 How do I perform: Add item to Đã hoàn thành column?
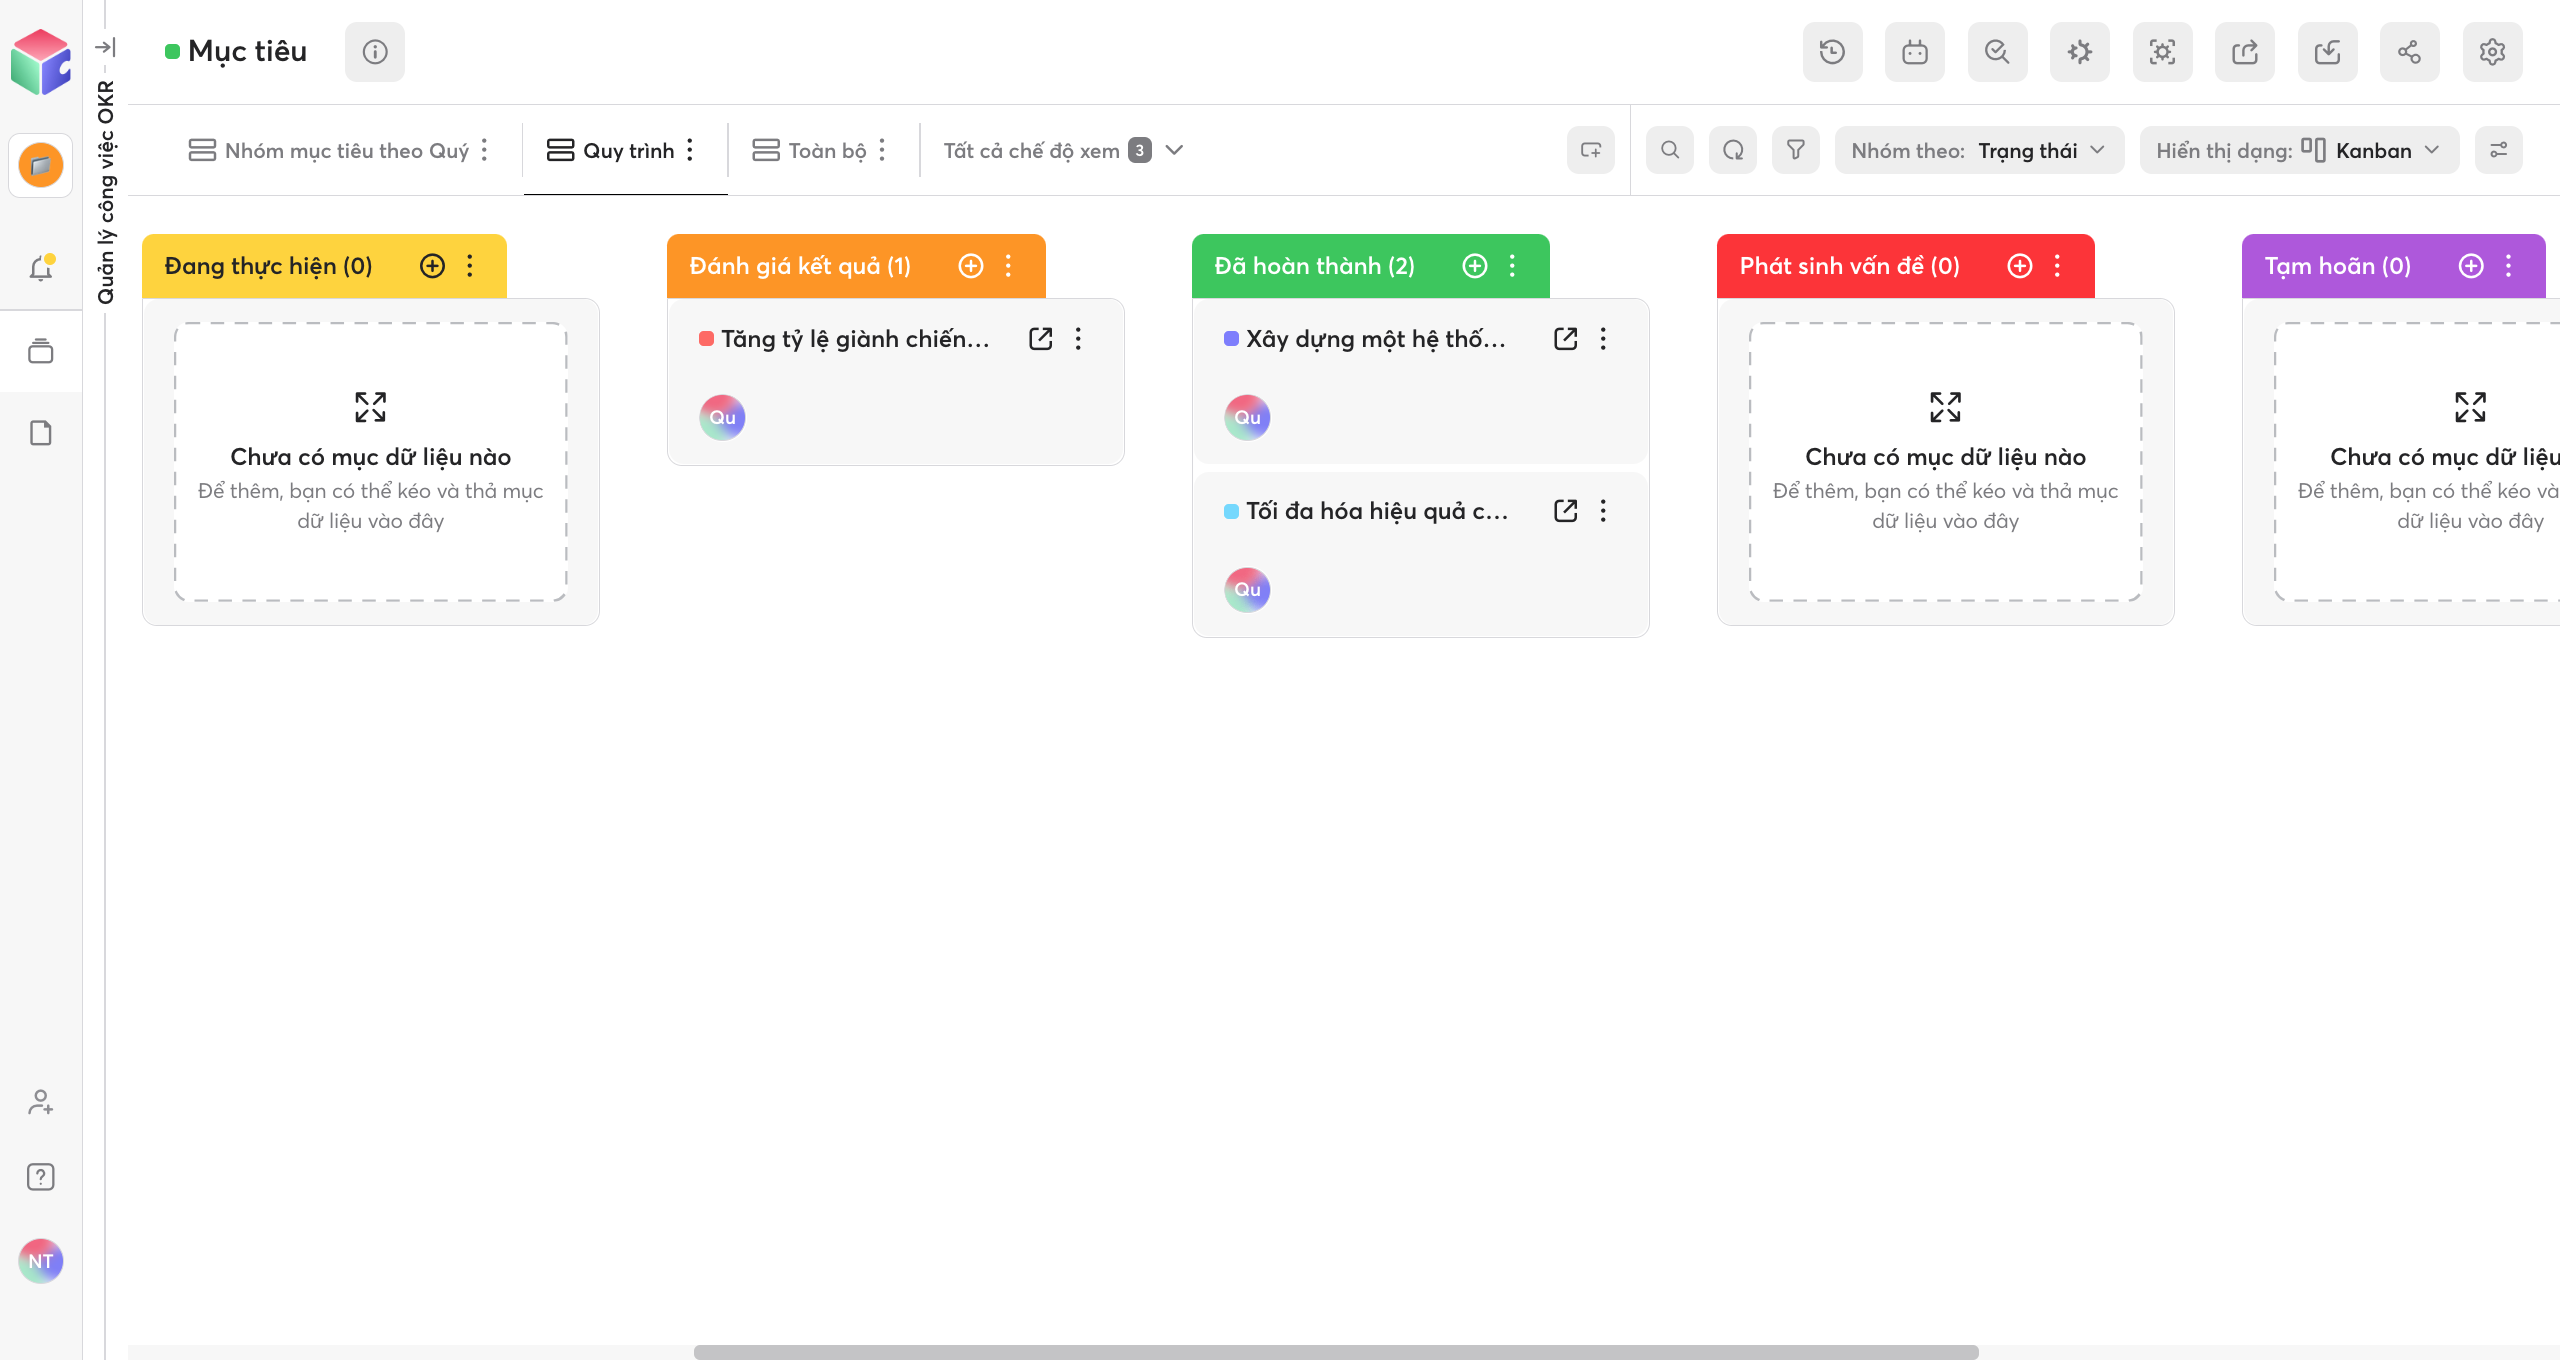pyautogui.click(x=1475, y=266)
